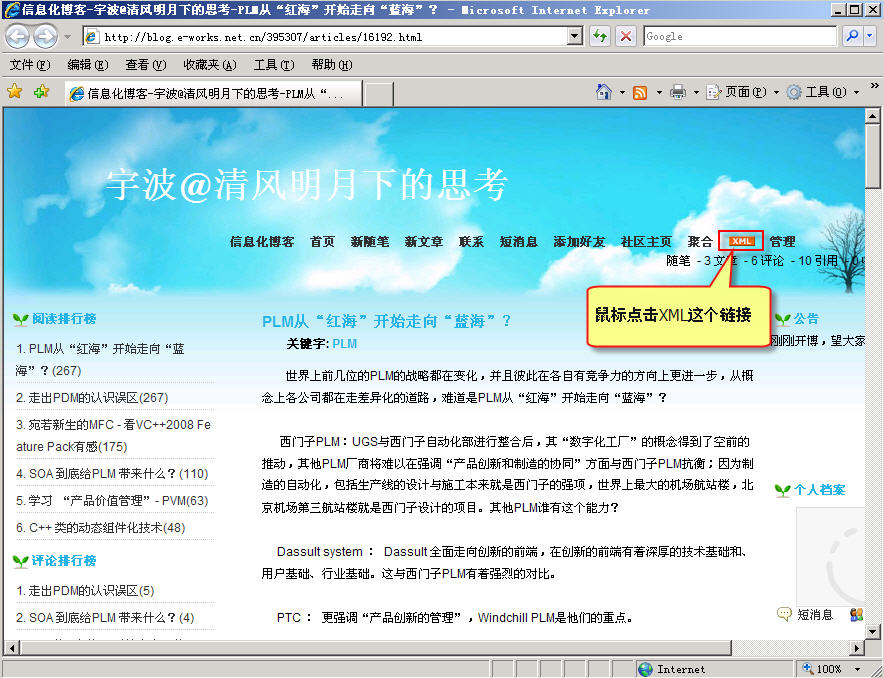Click the Internet zone globe icon in status bar

coord(646,669)
